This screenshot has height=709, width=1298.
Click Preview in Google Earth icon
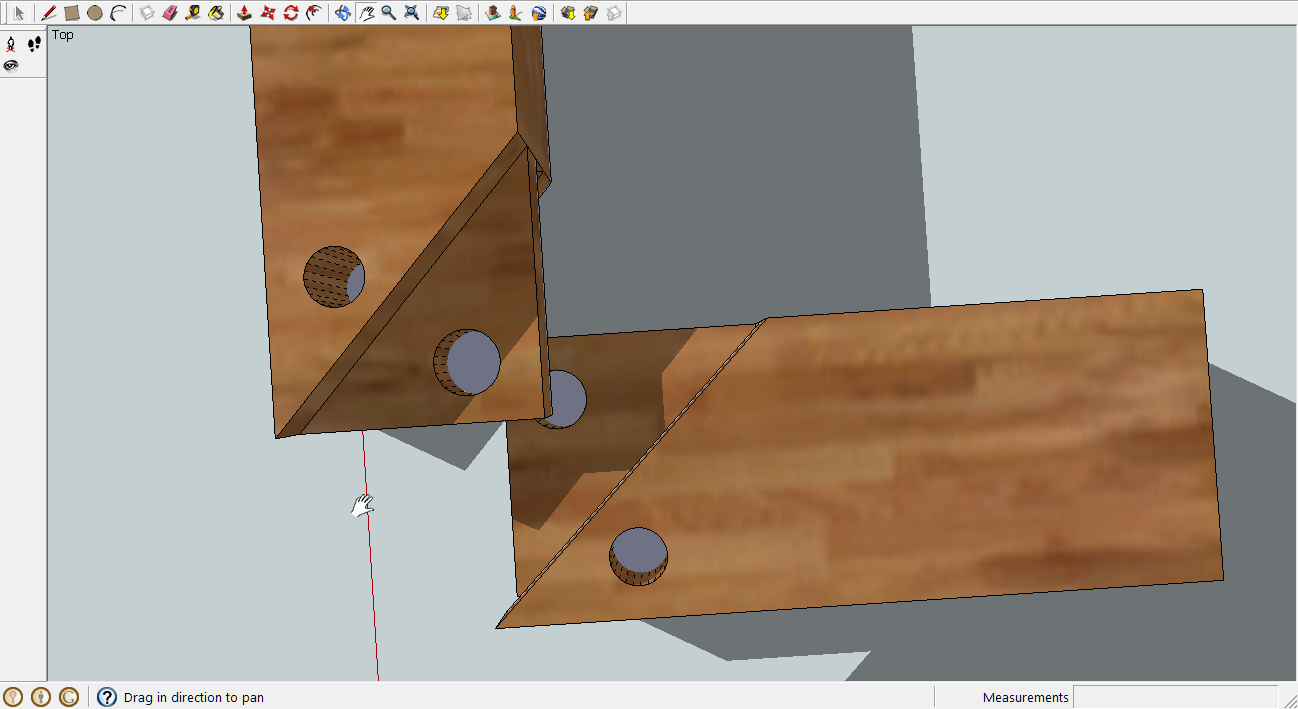(539, 13)
